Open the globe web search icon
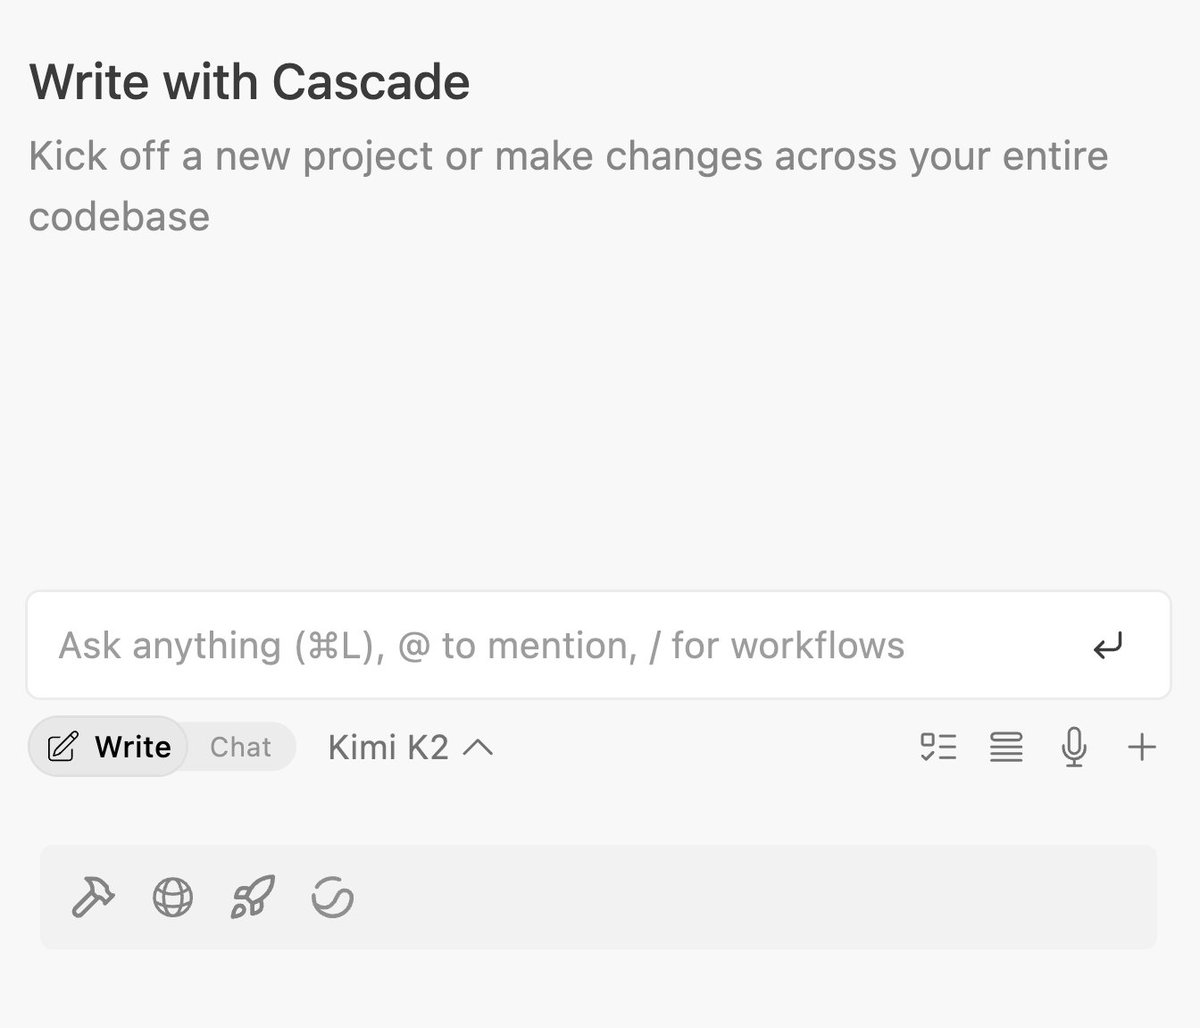Viewport: 1200px width, 1028px height. (x=173, y=897)
